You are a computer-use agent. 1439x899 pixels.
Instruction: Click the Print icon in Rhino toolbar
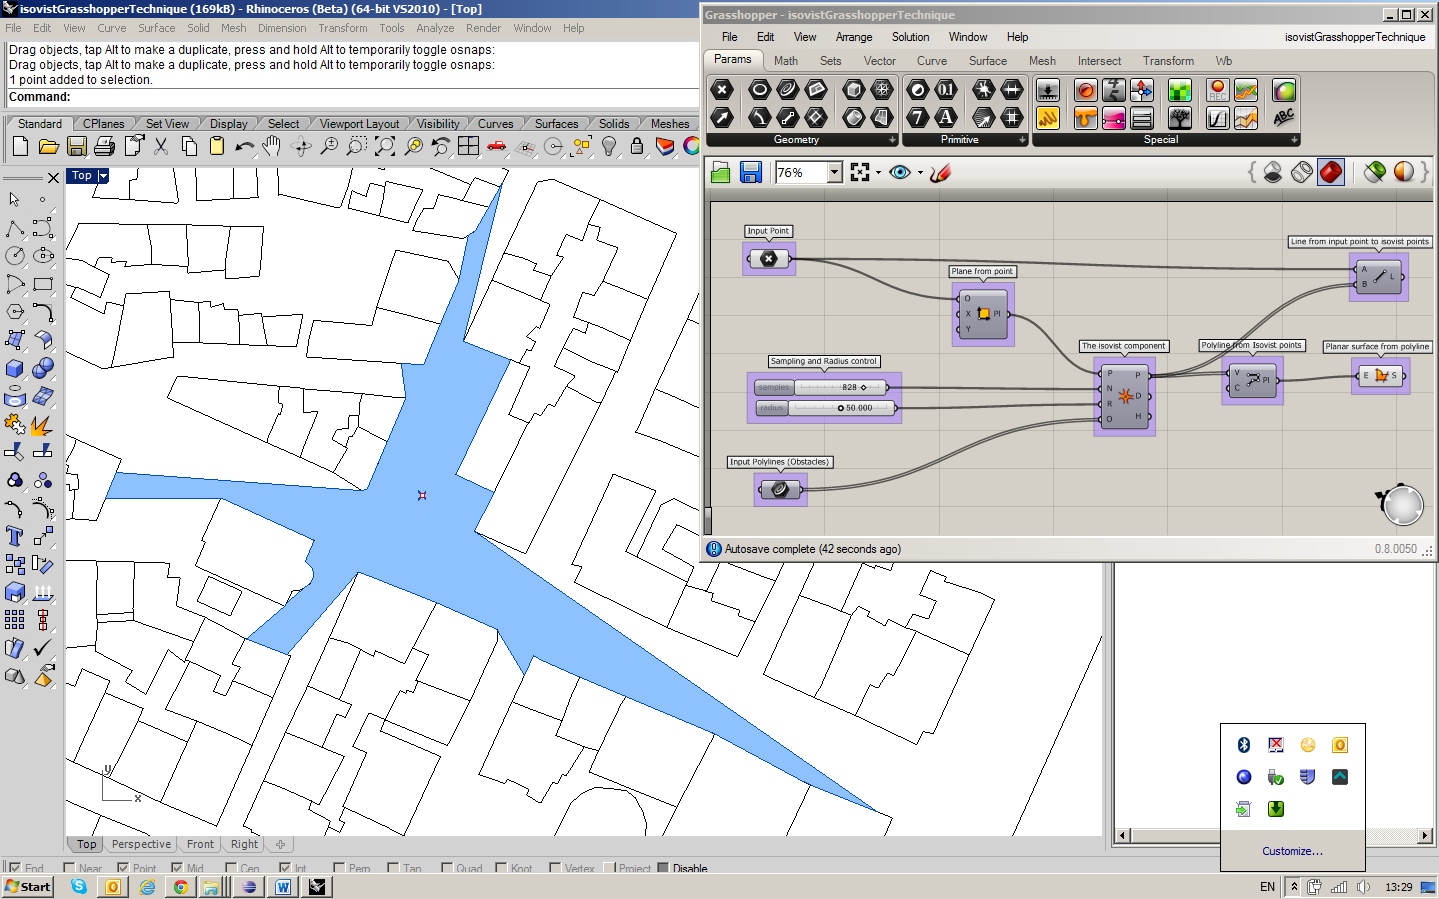pyautogui.click(x=104, y=147)
